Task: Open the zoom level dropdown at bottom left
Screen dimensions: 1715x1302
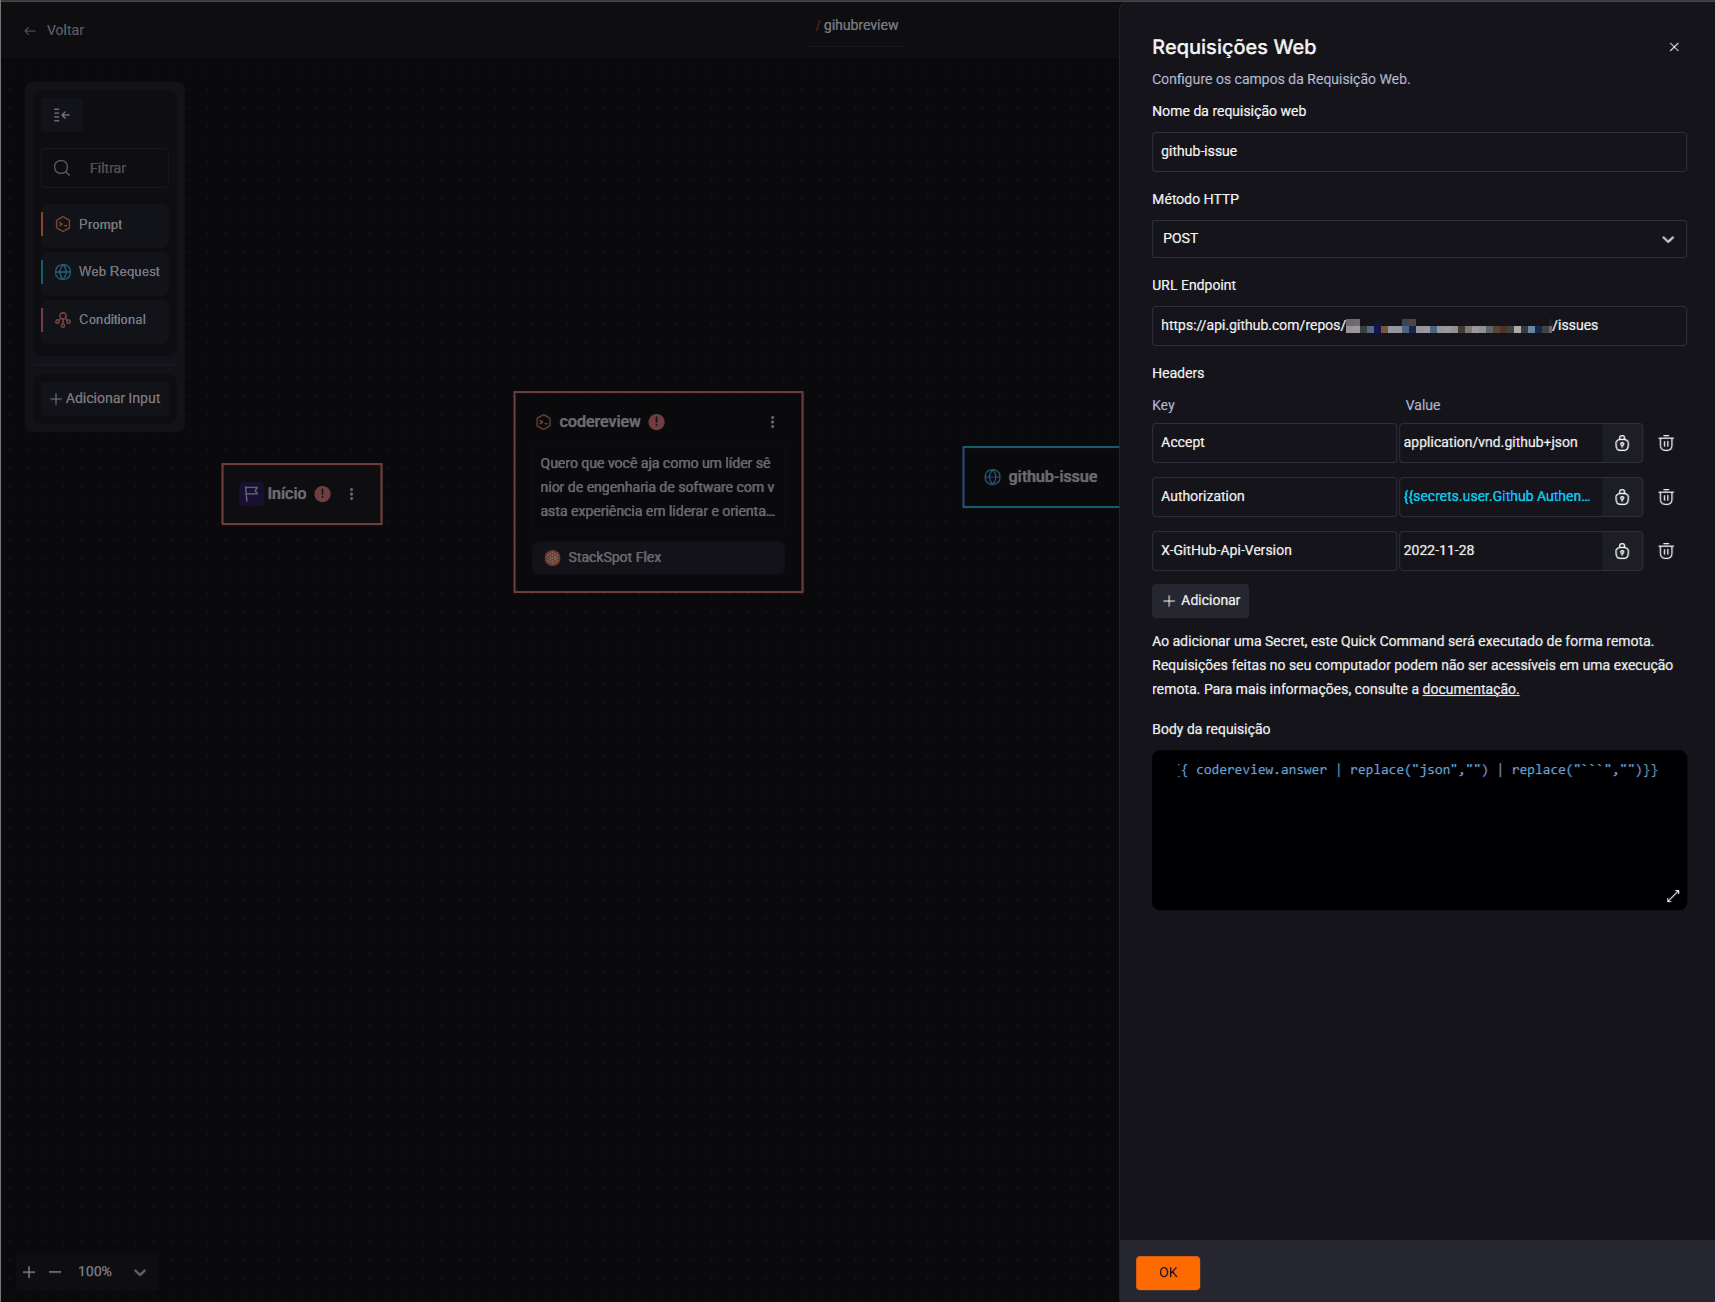Action: (139, 1271)
